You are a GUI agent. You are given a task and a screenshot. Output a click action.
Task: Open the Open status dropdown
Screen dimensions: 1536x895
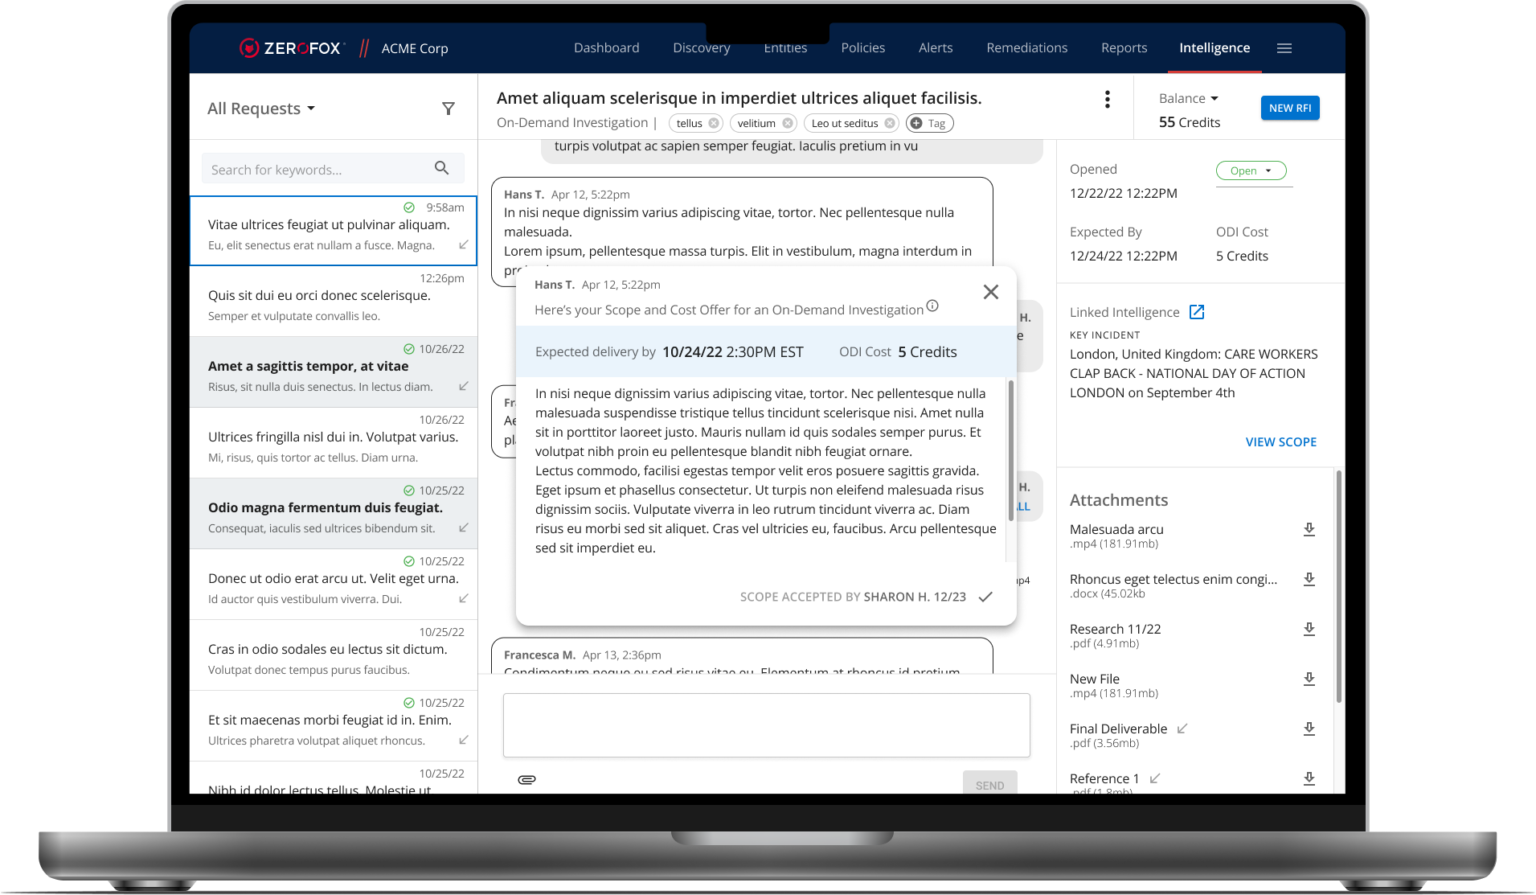click(x=1251, y=171)
